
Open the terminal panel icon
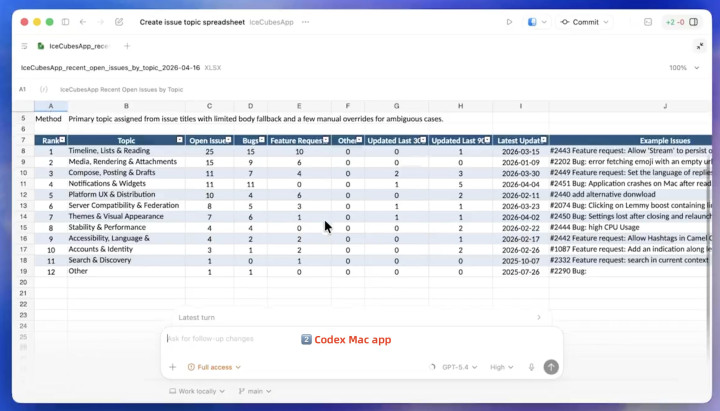(x=648, y=22)
